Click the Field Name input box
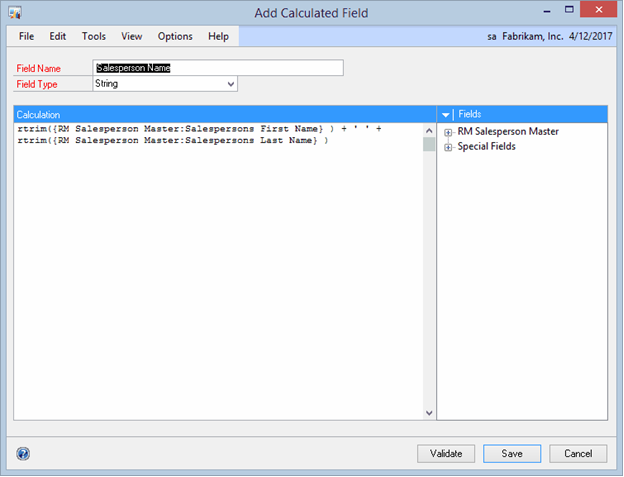 tap(218, 68)
